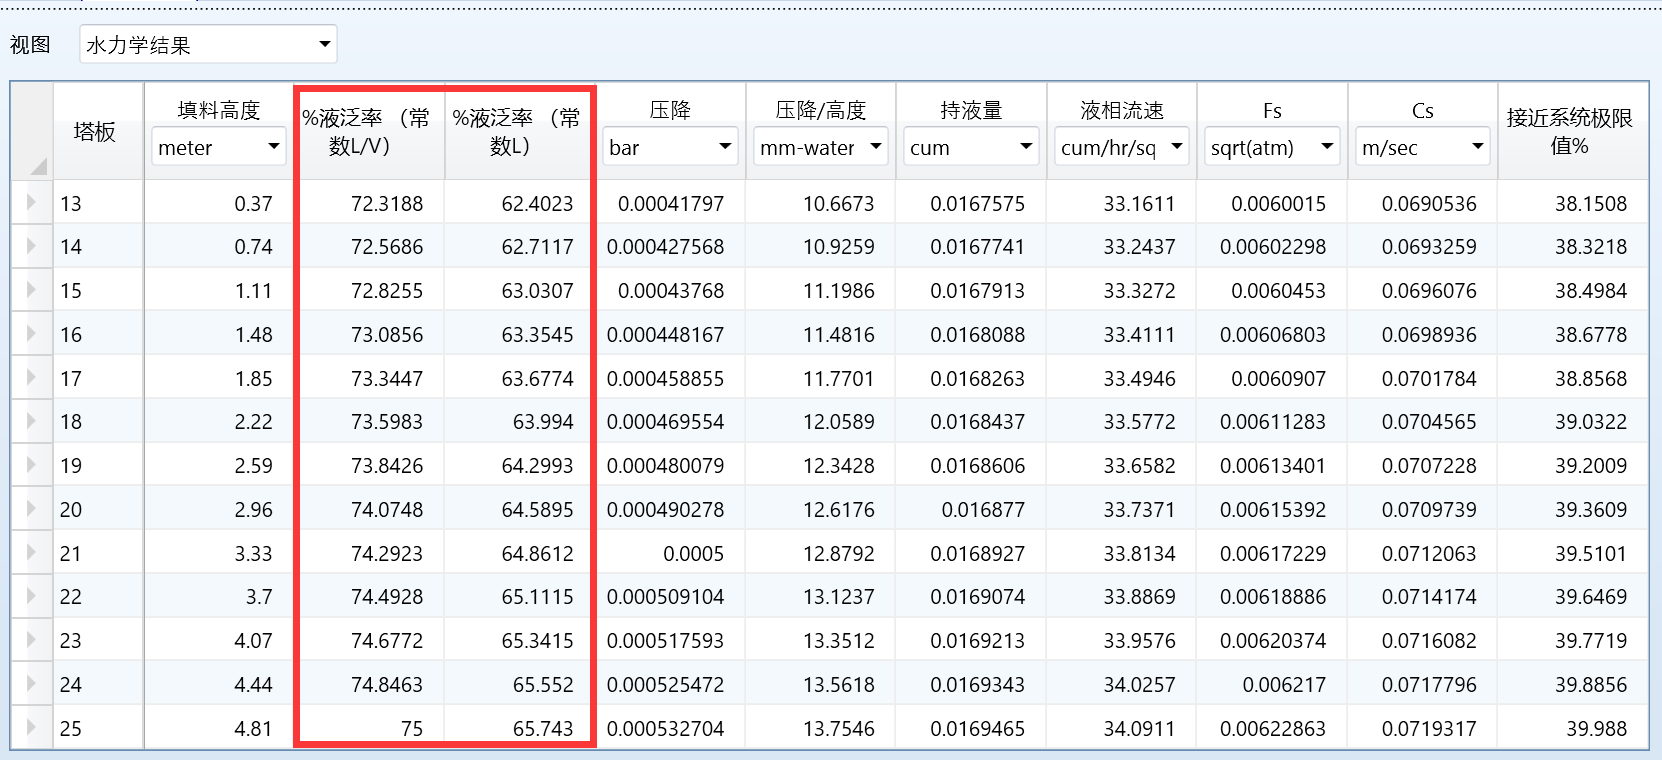Click row selector arrow for stage 19
The height and width of the screenshot is (760, 1662).
[32, 465]
